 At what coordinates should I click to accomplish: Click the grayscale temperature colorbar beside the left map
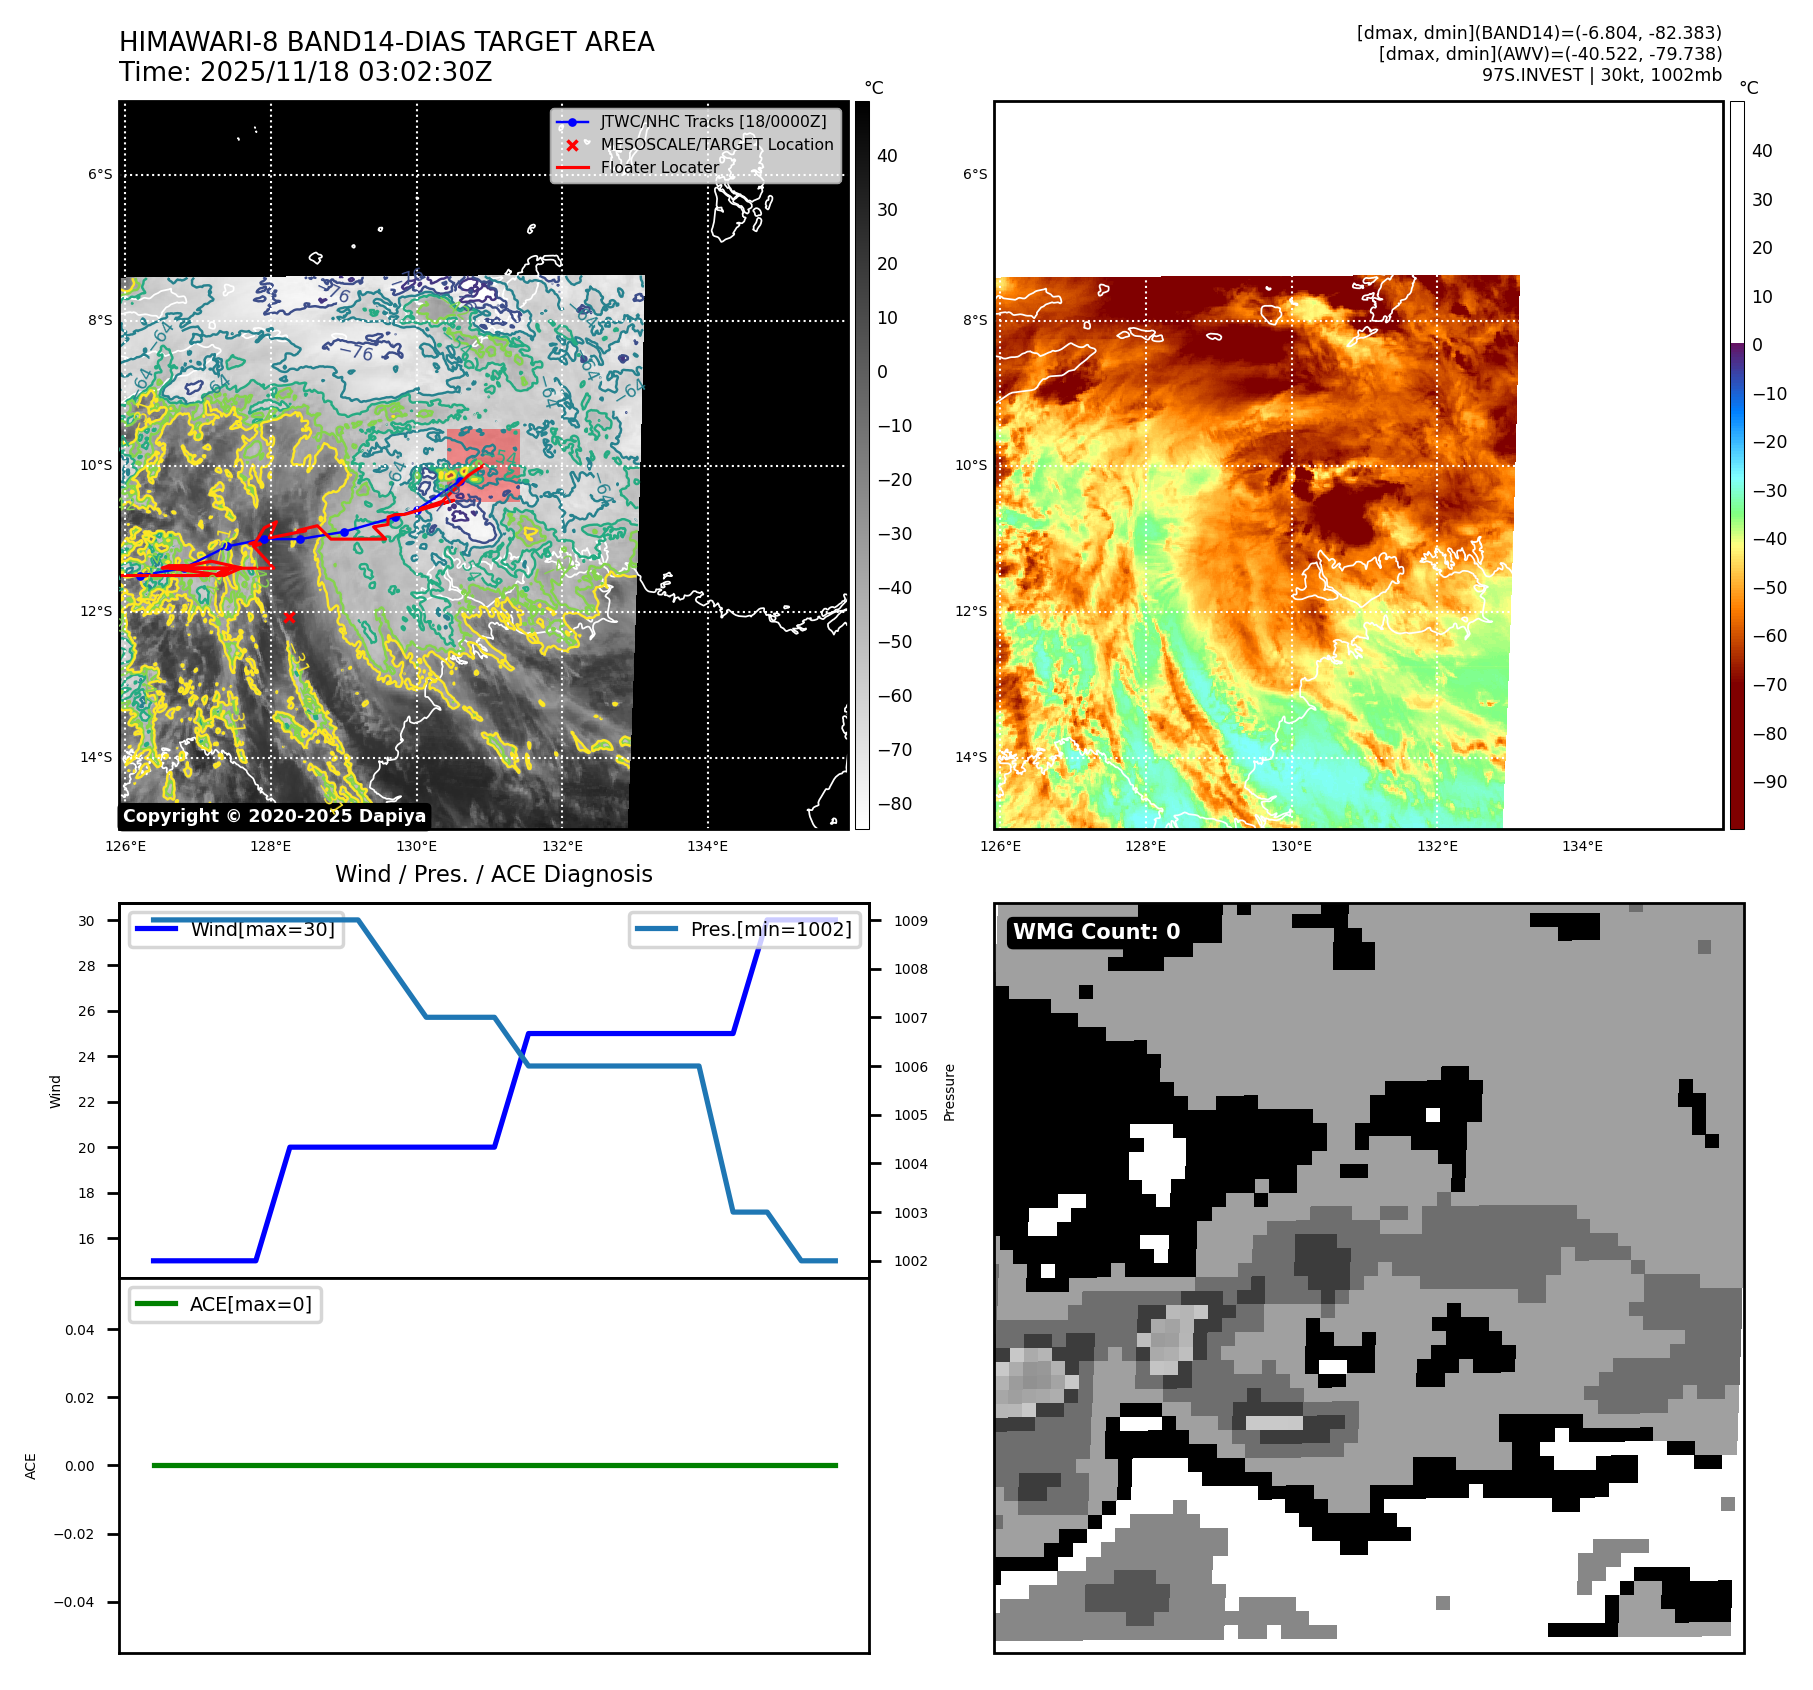coord(862,465)
